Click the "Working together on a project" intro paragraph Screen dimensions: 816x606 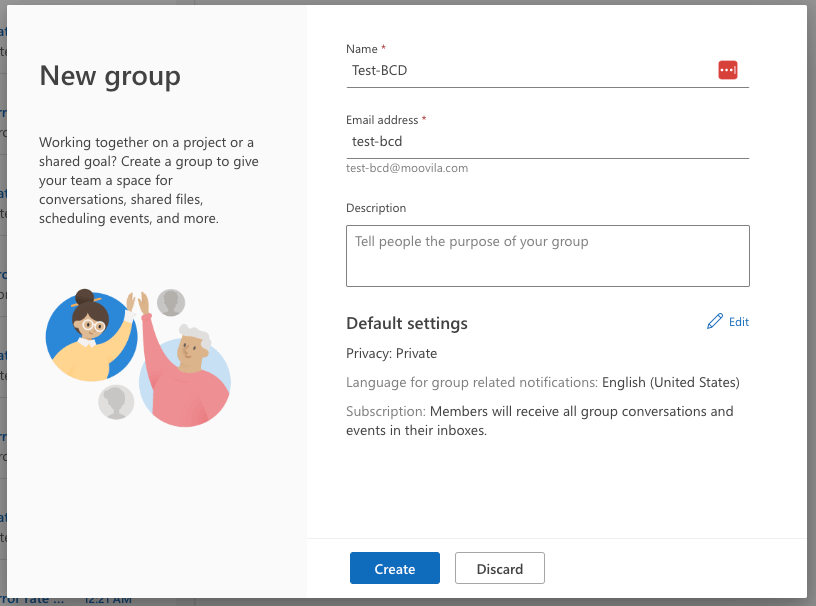149,180
